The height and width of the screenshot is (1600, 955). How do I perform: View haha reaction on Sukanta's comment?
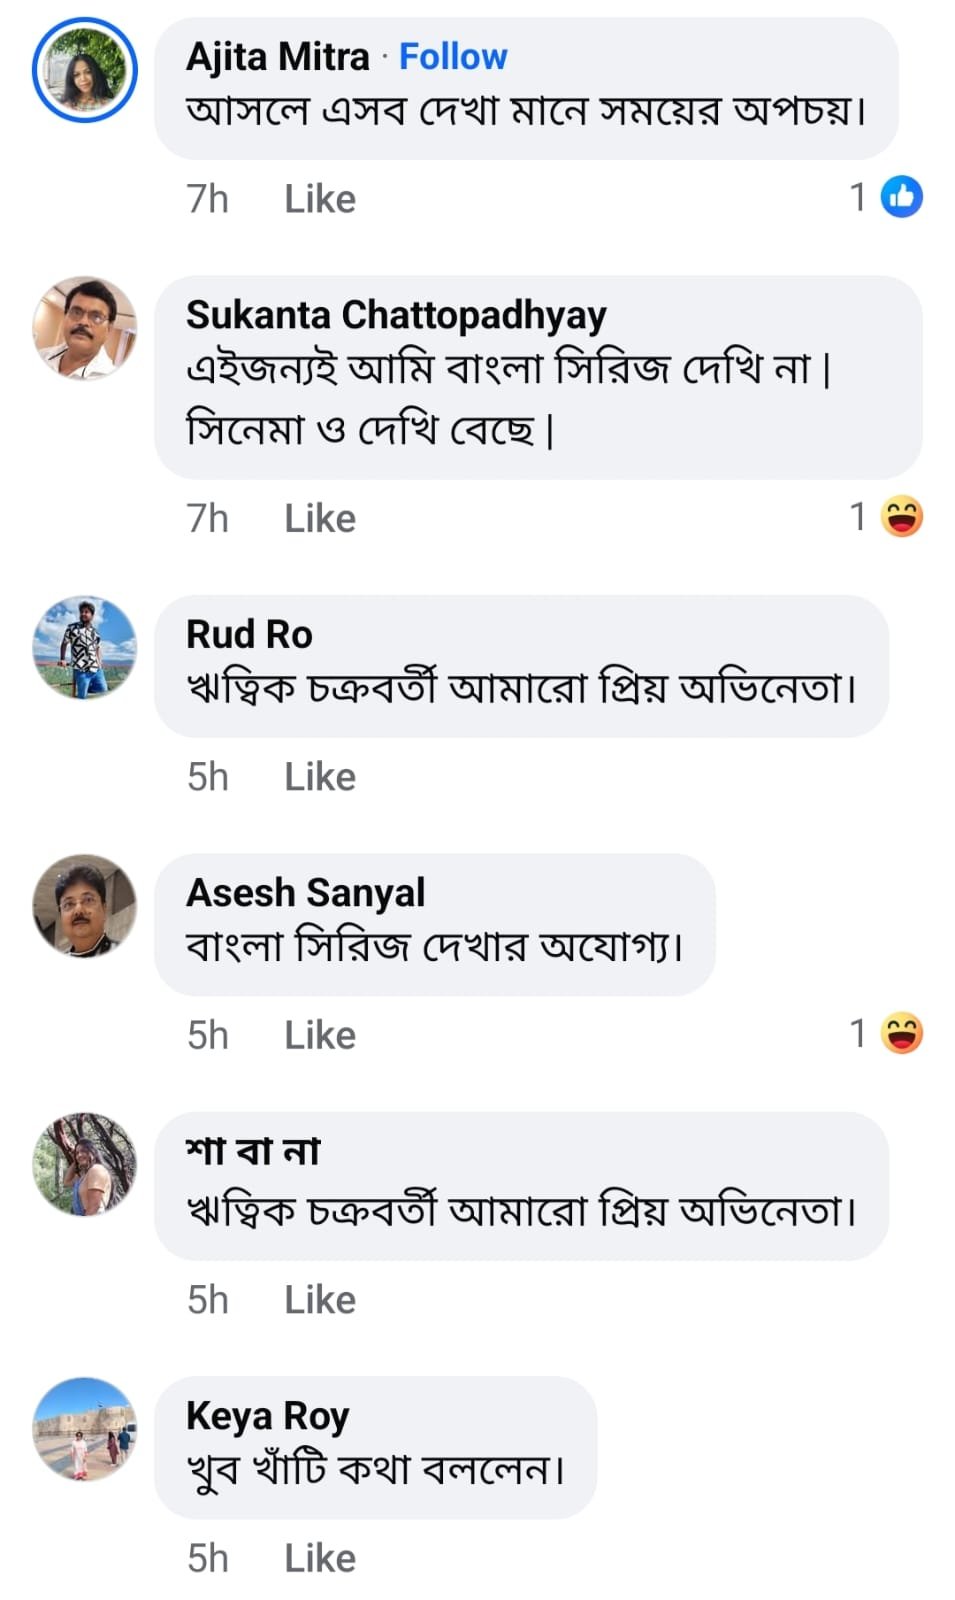pyautogui.click(x=902, y=517)
